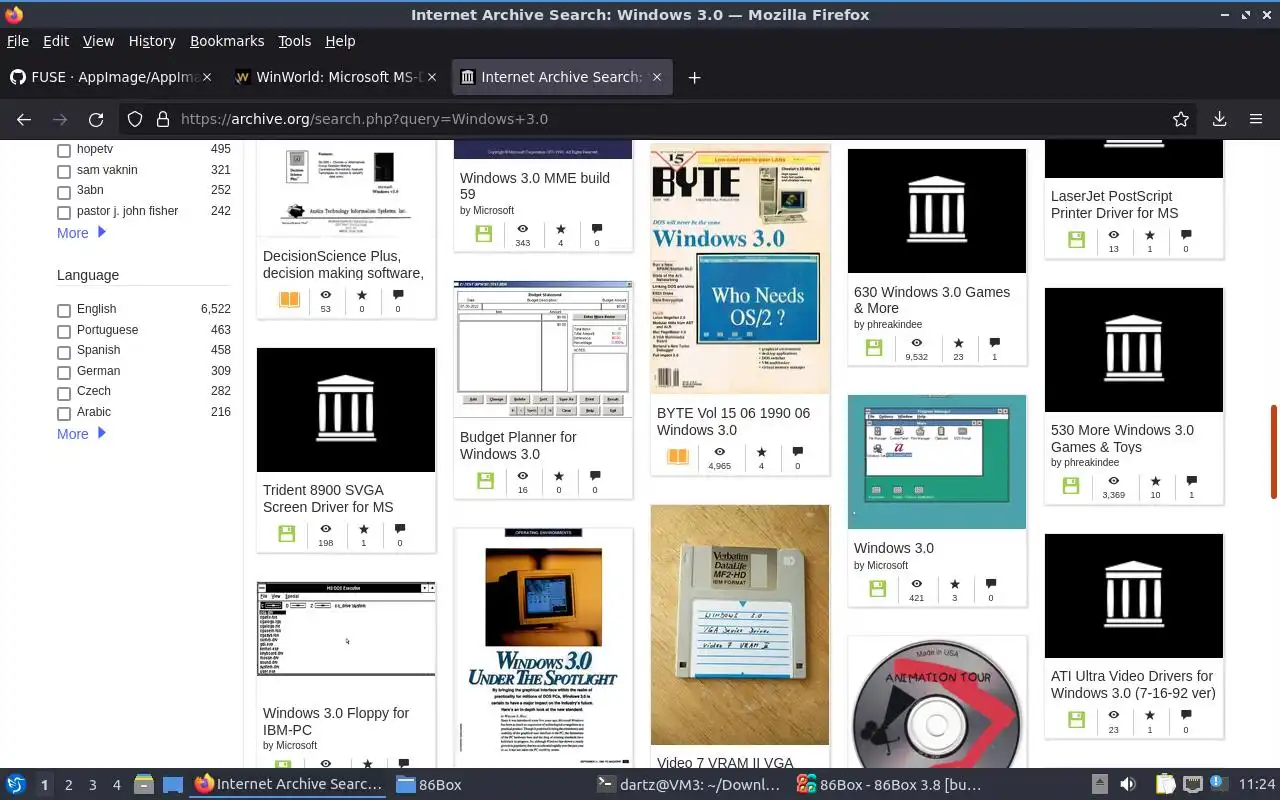
Task: Open the Windows 3.0 Program Manager screenshot thumbnail
Action: tap(937, 462)
